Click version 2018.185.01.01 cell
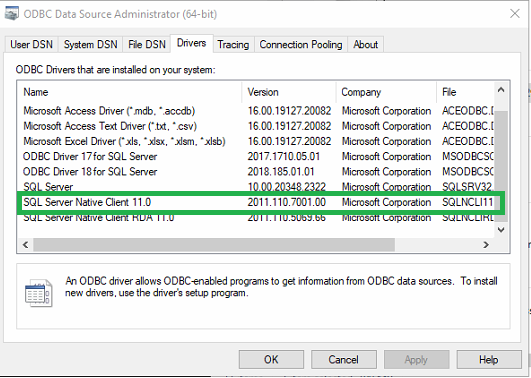The width and height of the screenshot is (531, 378). [x=281, y=172]
